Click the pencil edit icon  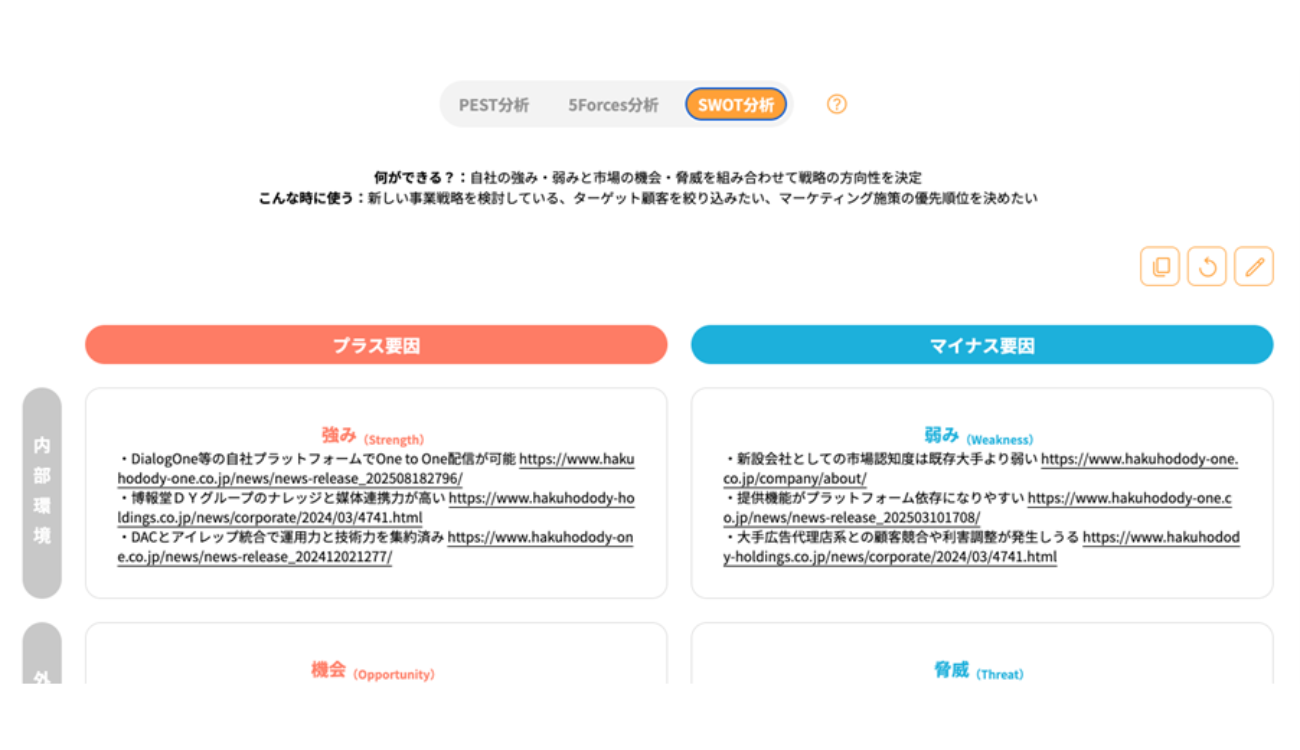coord(1254,267)
